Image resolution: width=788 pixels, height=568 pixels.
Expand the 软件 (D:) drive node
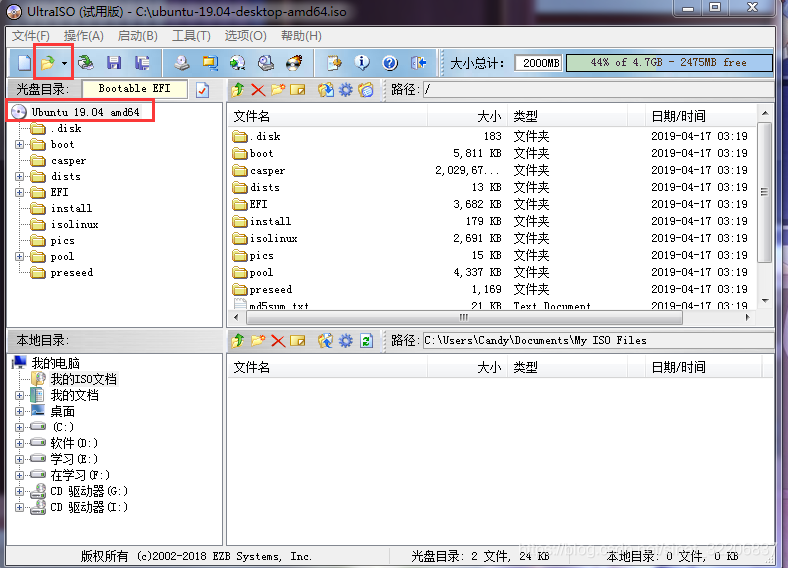coord(19,443)
